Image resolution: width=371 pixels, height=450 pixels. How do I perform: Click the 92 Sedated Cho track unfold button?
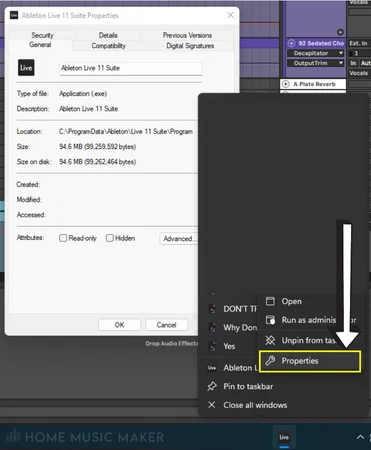[x=292, y=43]
